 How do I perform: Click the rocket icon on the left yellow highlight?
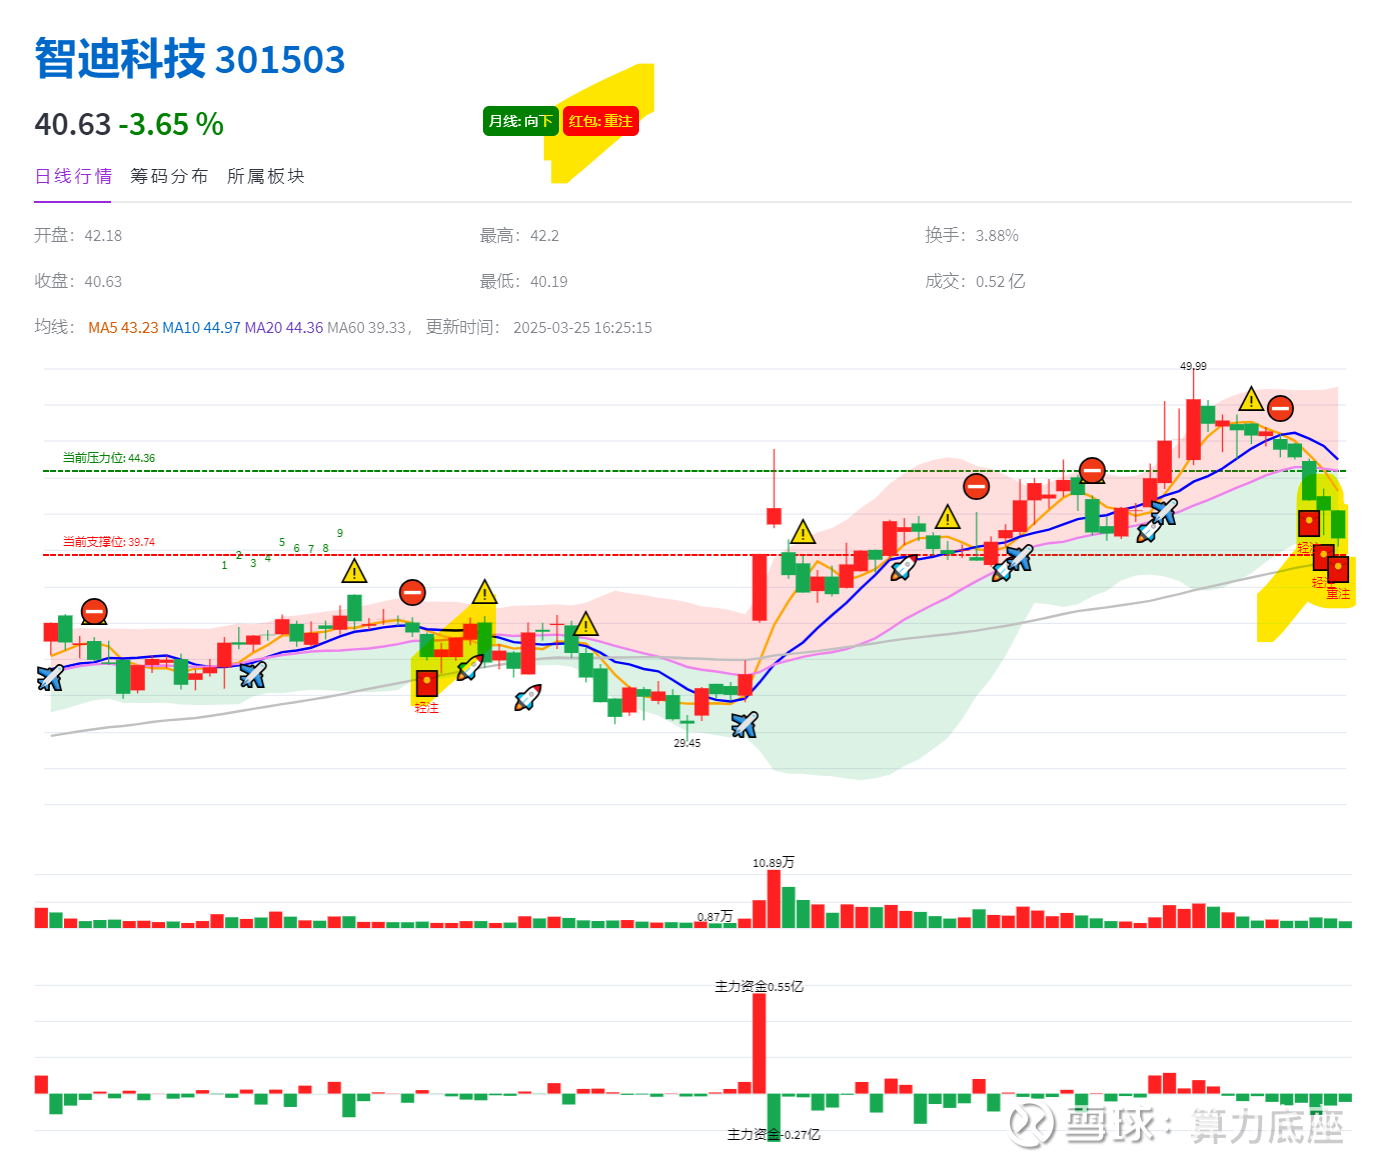[x=470, y=667]
